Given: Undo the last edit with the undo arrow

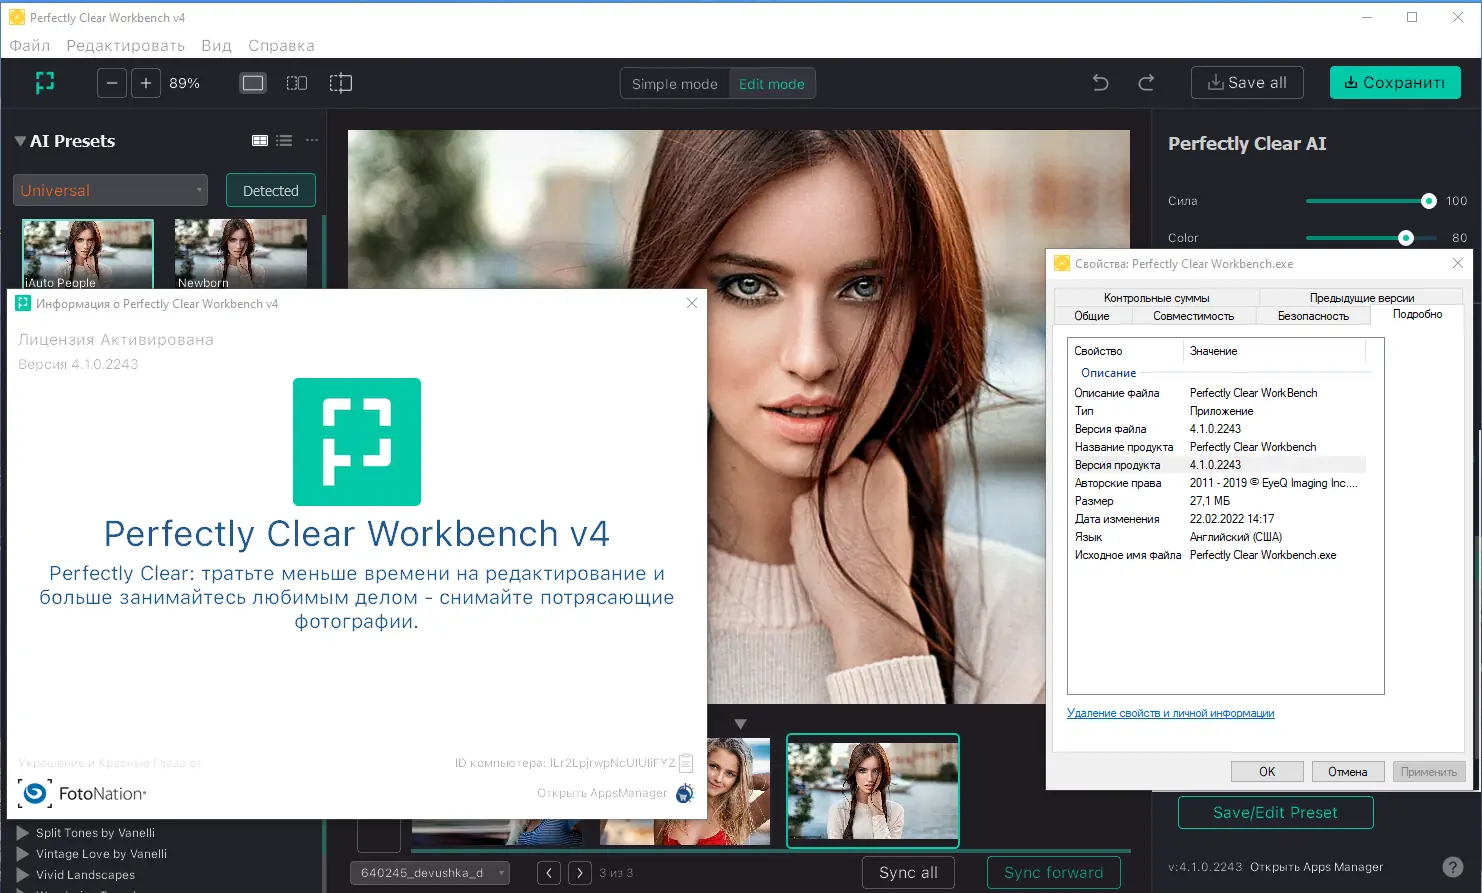Looking at the screenshot, I should [1099, 82].
